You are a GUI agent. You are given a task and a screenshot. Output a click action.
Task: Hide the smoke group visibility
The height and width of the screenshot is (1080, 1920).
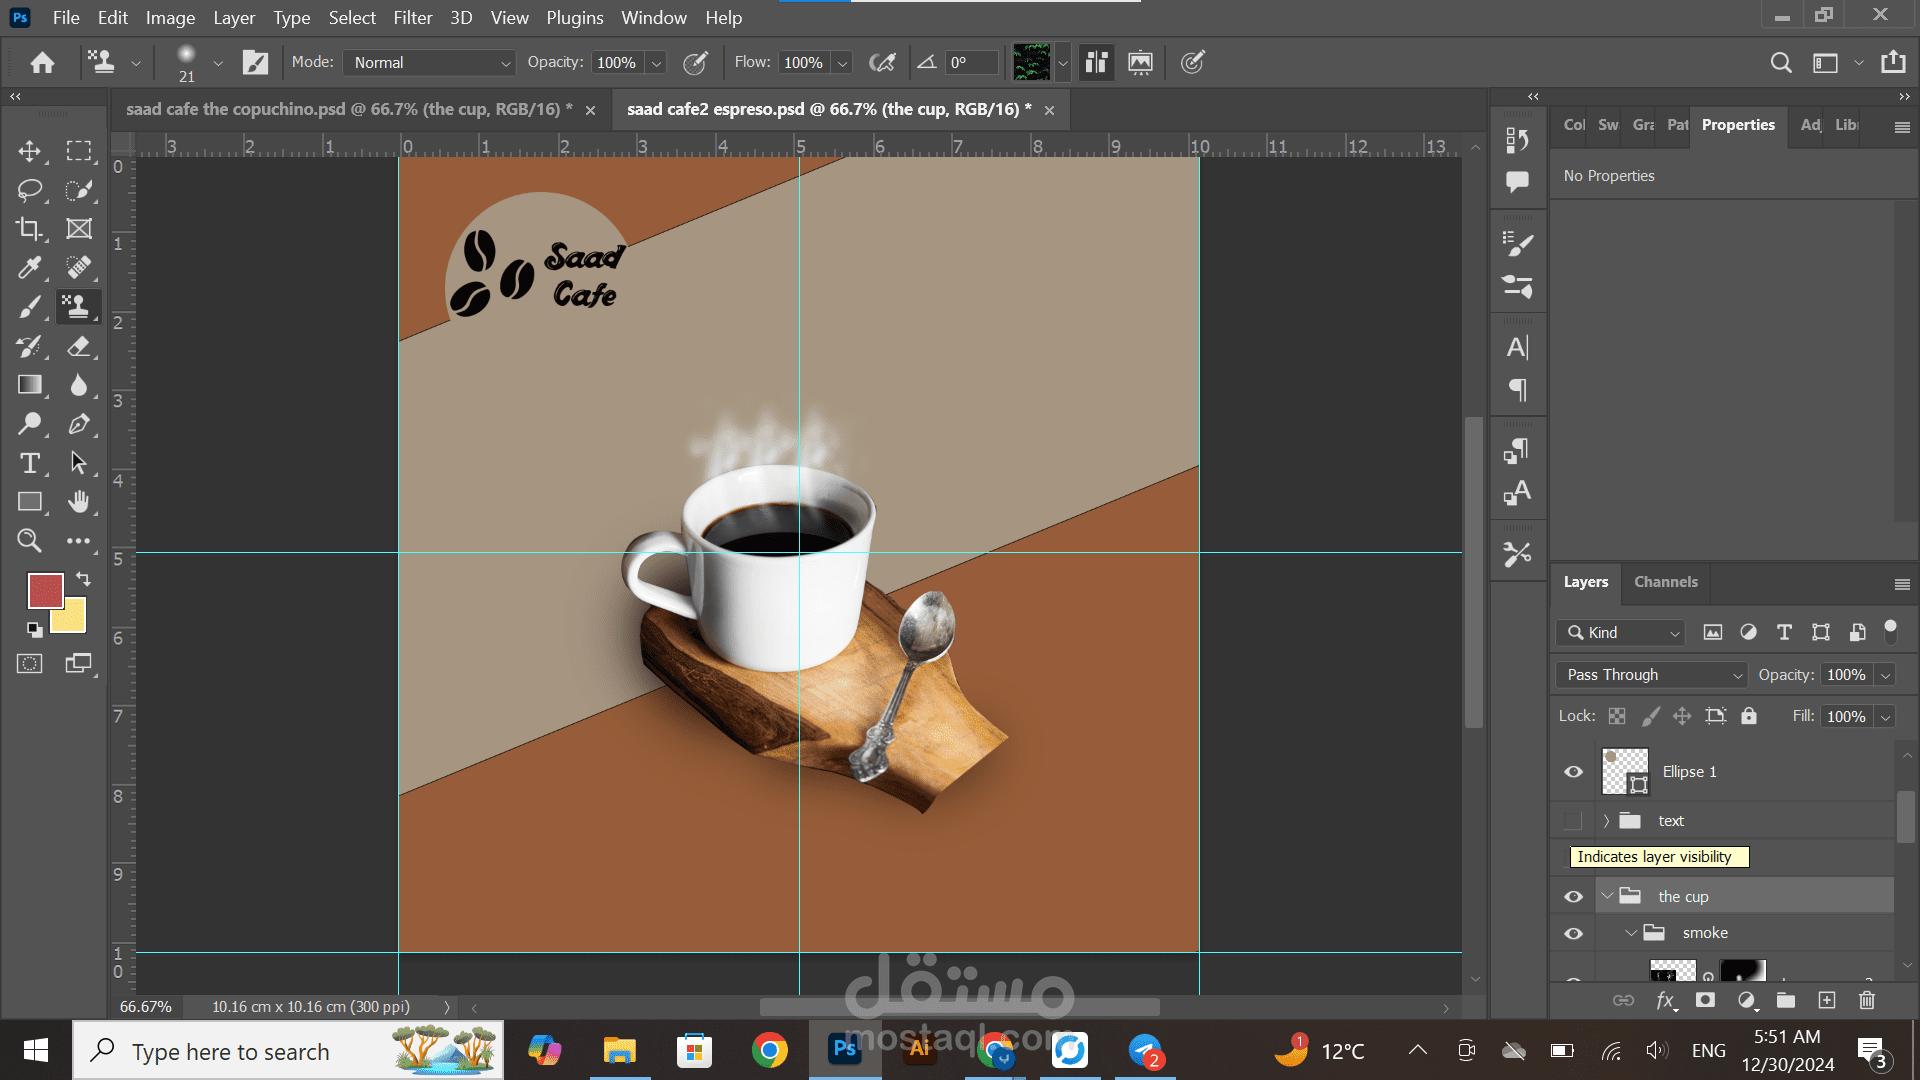[x=1573, y=933]
